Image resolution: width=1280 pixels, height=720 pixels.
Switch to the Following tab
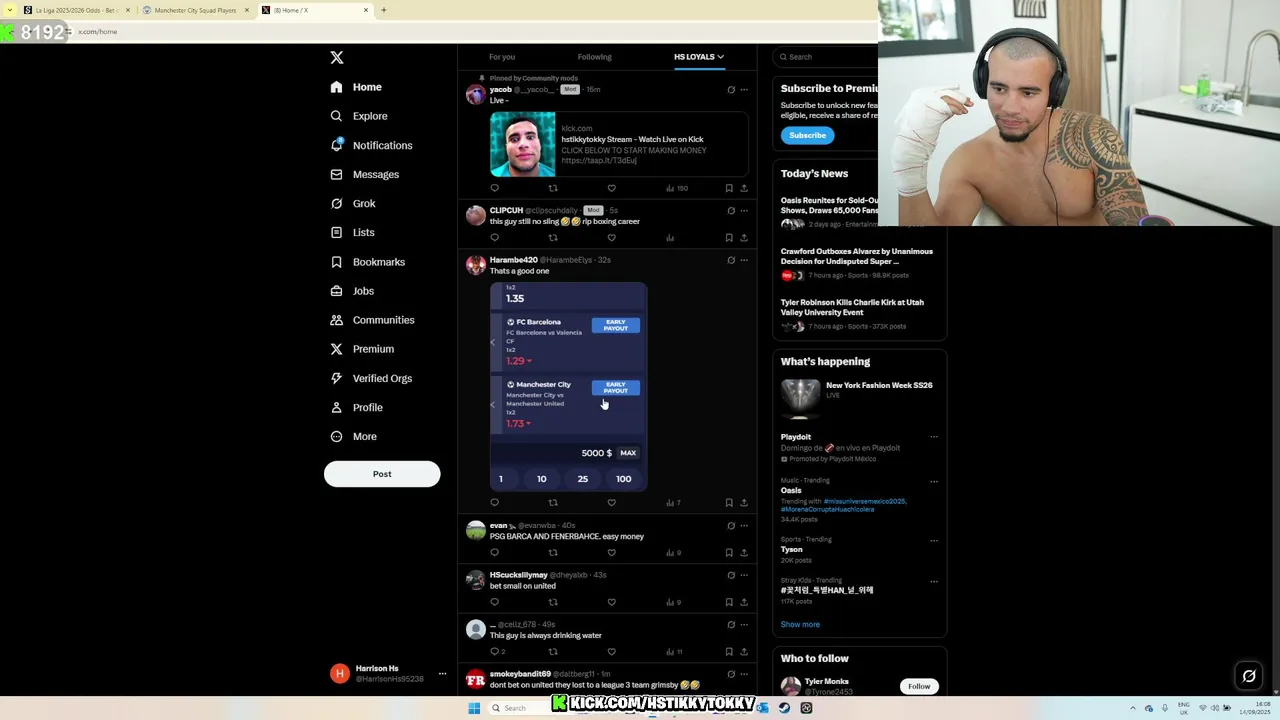594,57
